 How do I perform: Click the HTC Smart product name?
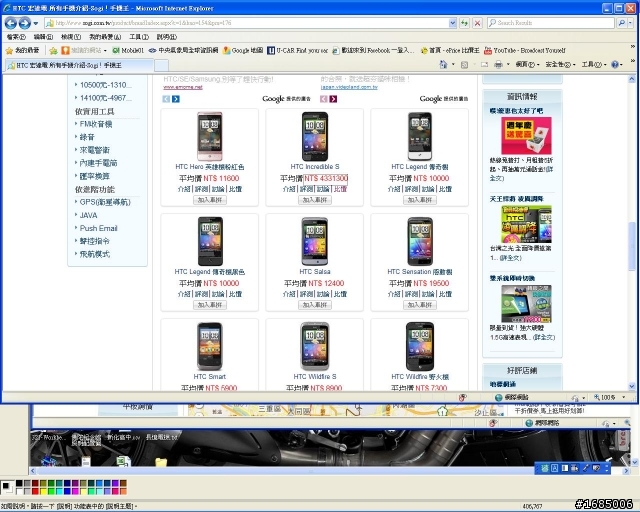point(209,376)
